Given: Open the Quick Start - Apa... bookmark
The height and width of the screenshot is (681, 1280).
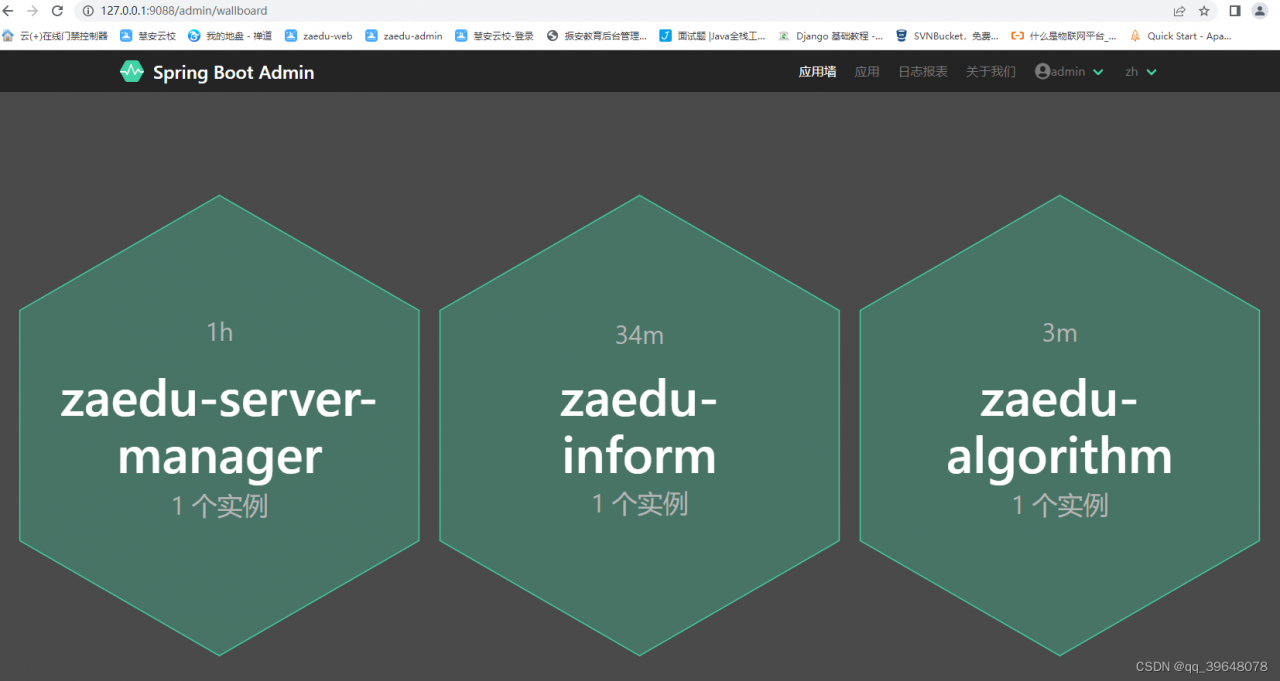Looking at the screenshot, I should (1180, 36).
